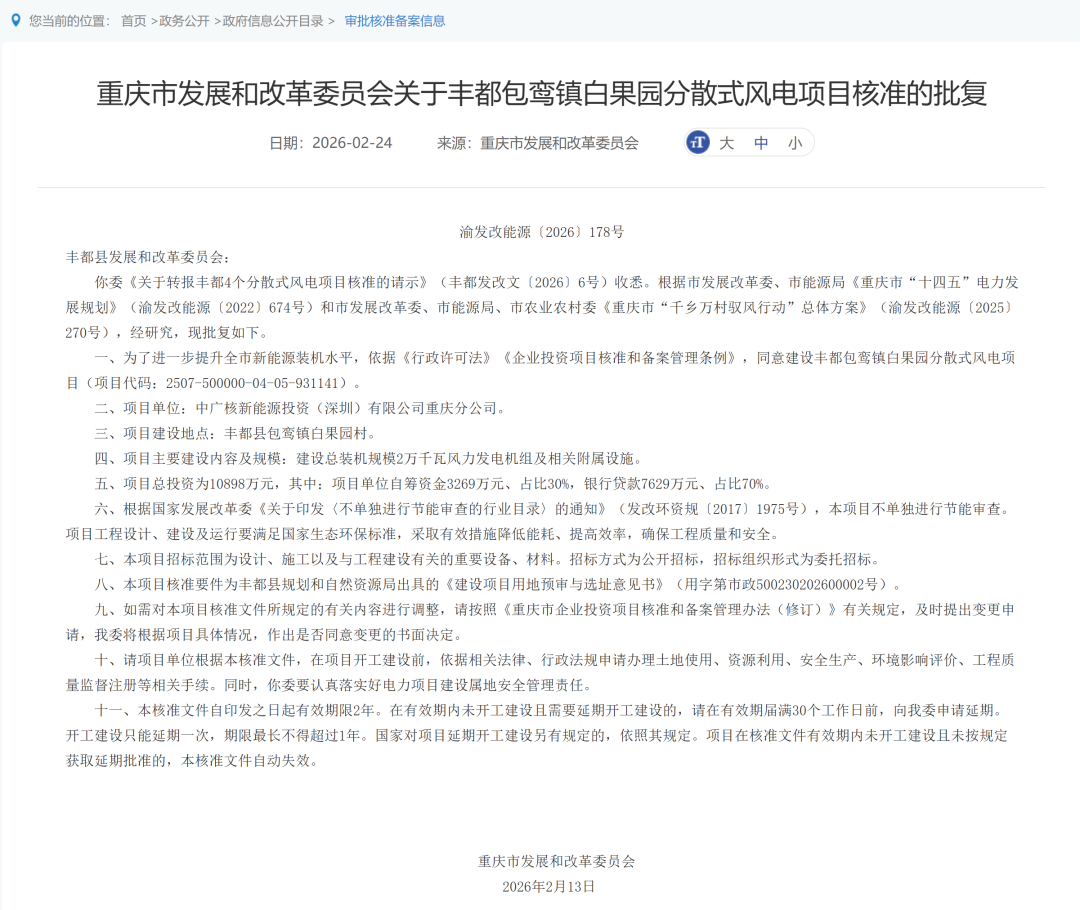Viewport: 1080px width, 910px height.
Task: Set text size to small (小)
Action: point(794,143)
